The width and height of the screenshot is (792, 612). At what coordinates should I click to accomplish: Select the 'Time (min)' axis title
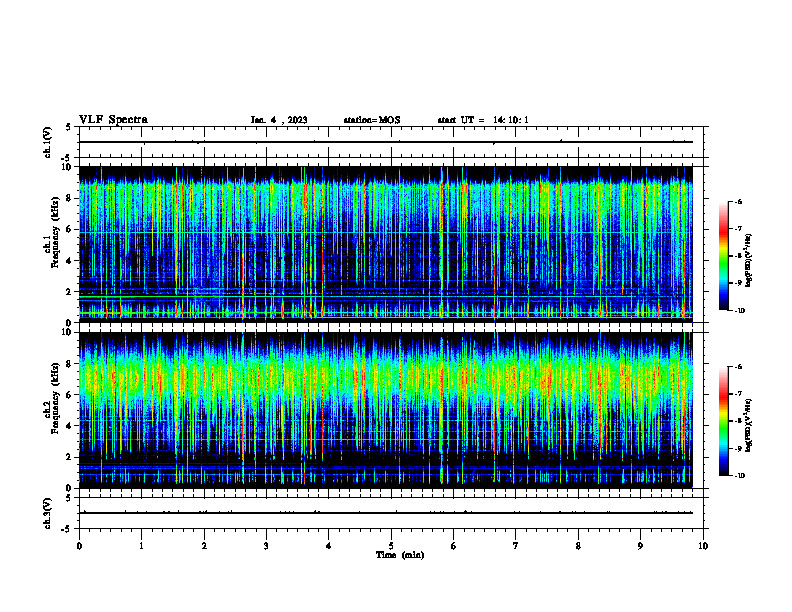[400, 555]
